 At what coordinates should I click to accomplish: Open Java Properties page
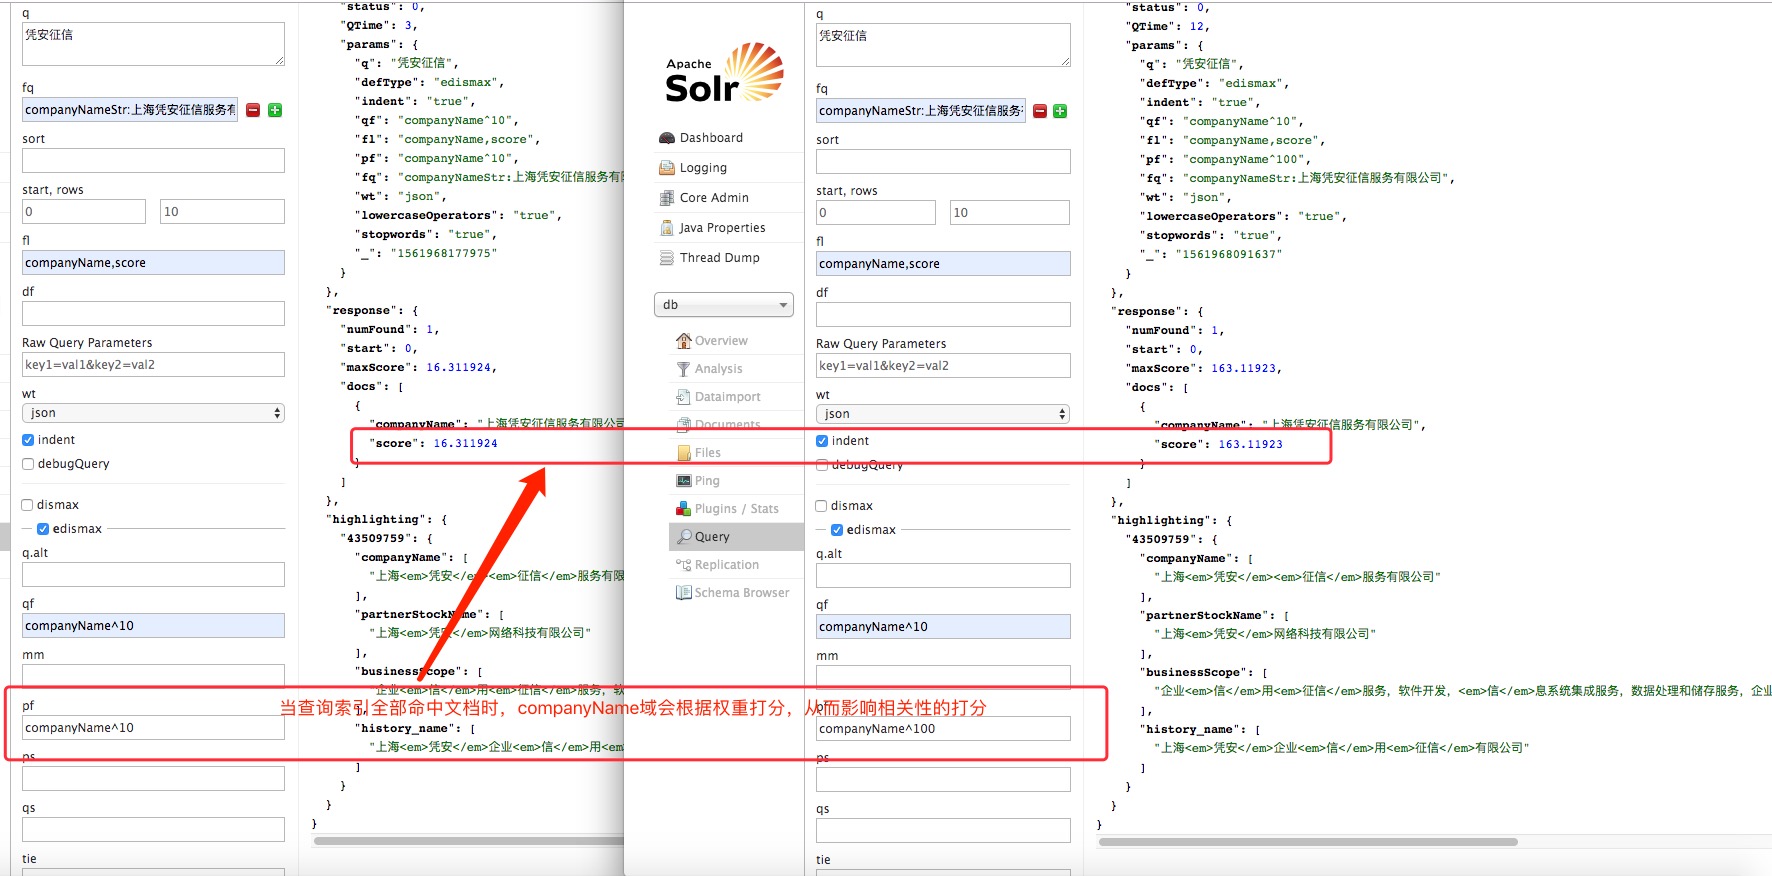point(722,228)
